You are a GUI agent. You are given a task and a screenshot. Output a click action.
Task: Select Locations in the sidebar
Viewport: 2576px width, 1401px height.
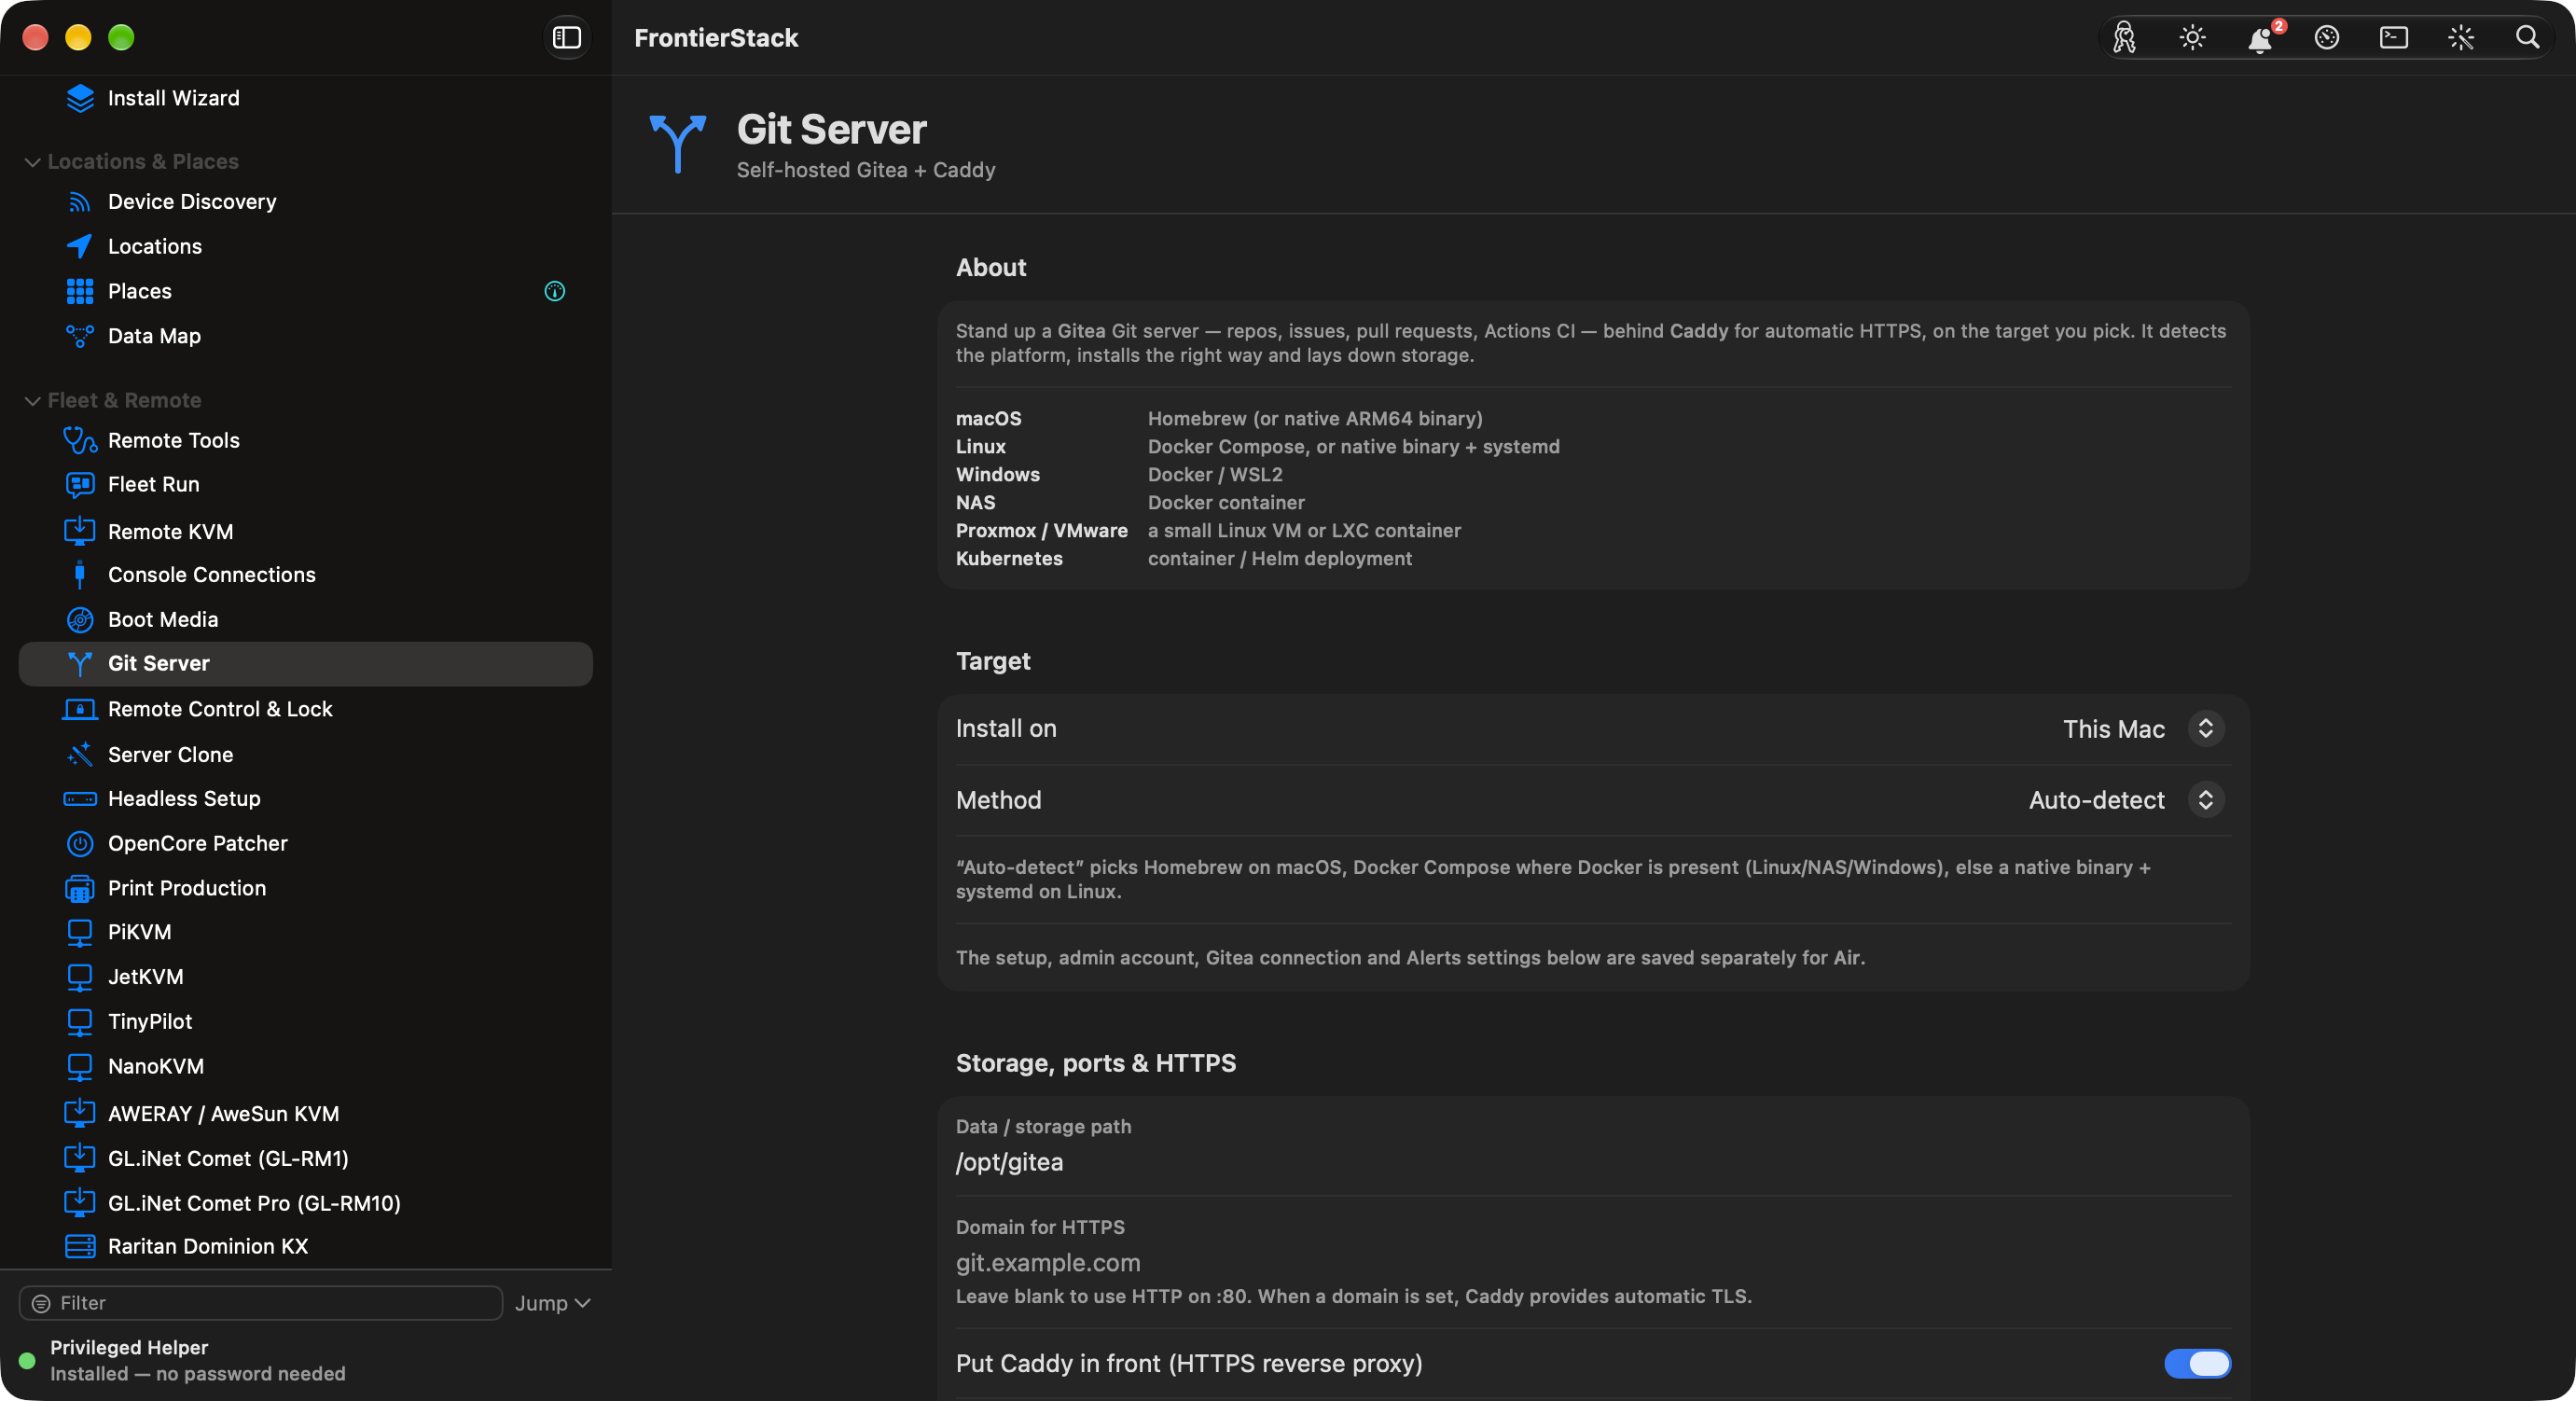tap(306, 247)
